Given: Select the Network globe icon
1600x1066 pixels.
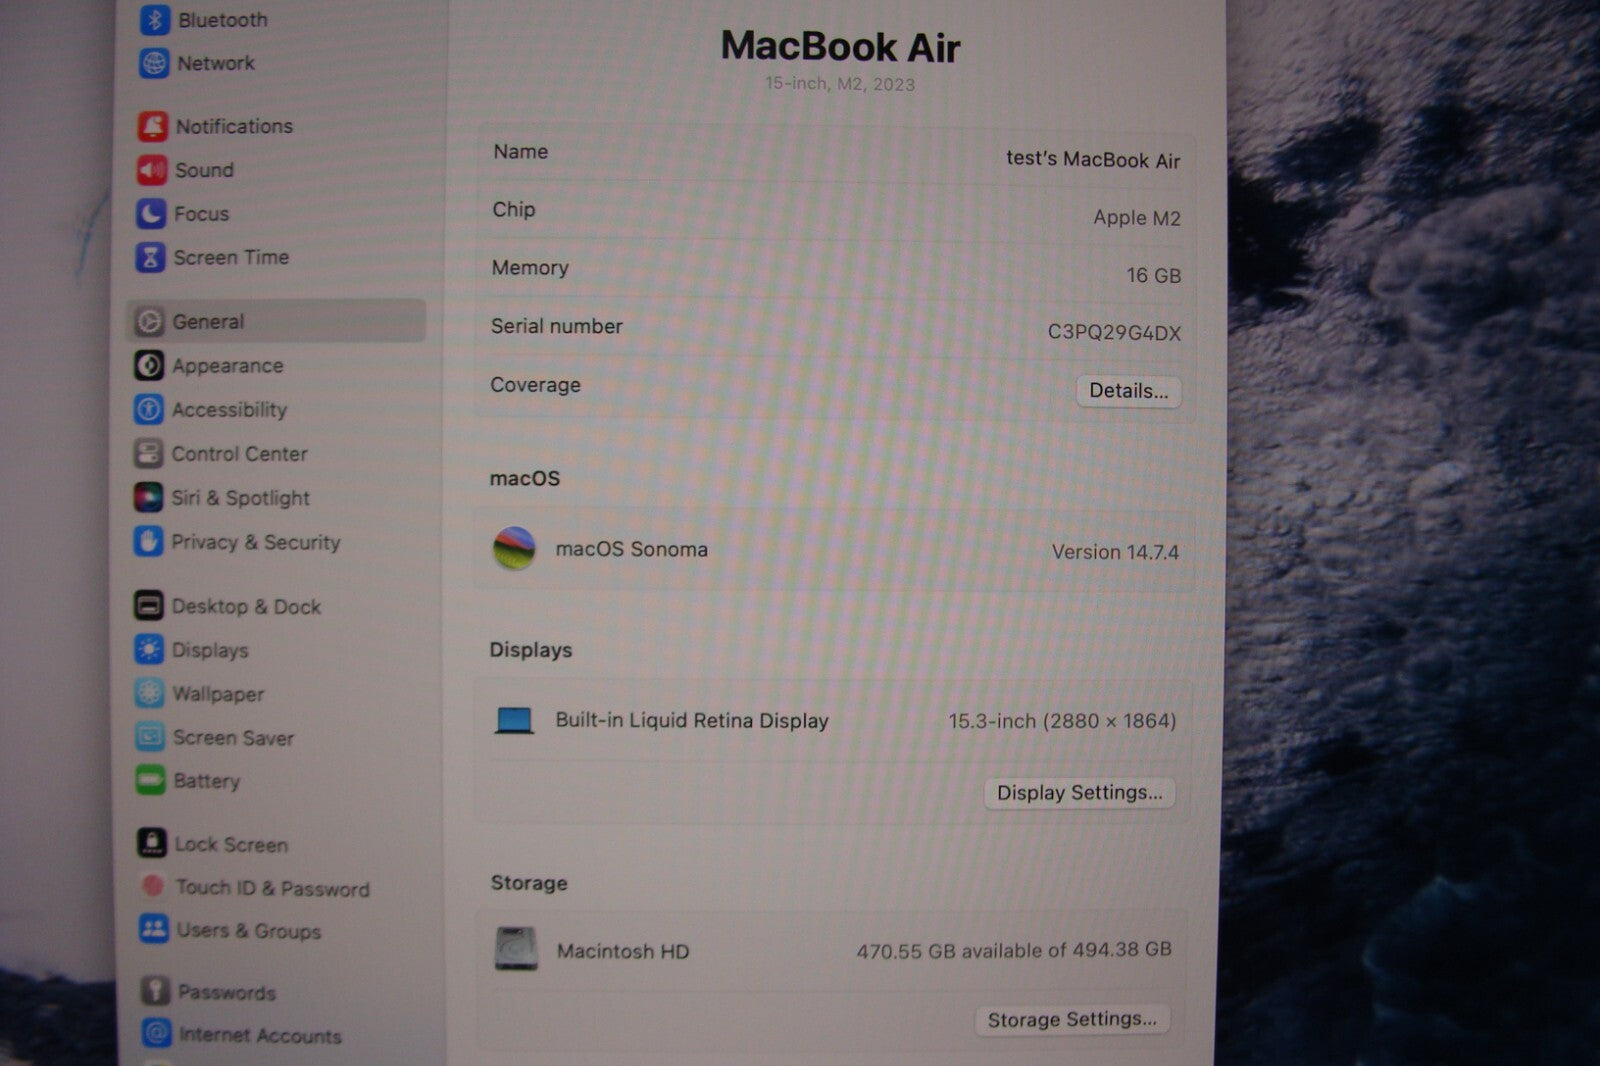Looking at the screenshot, I should point(154,63).
